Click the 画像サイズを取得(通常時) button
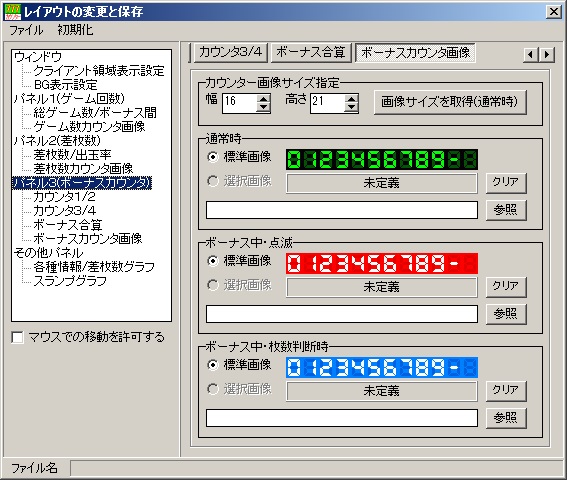The image size is (567, 480). click(450, 102)
